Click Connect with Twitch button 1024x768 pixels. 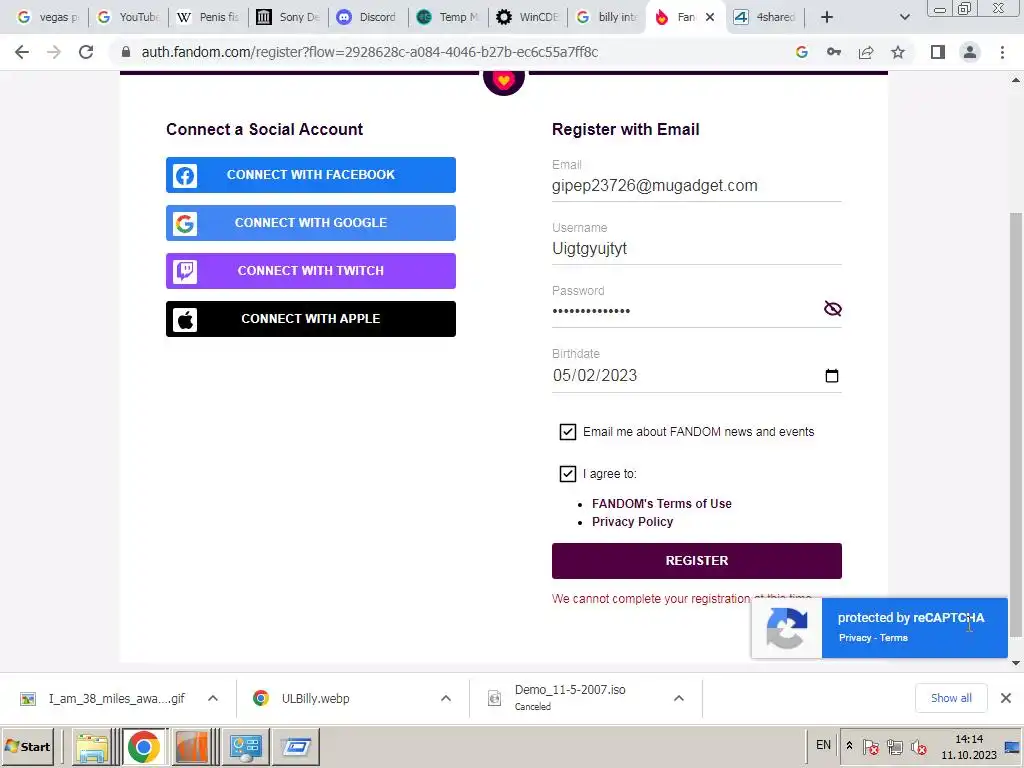click(x=311, y=271)
